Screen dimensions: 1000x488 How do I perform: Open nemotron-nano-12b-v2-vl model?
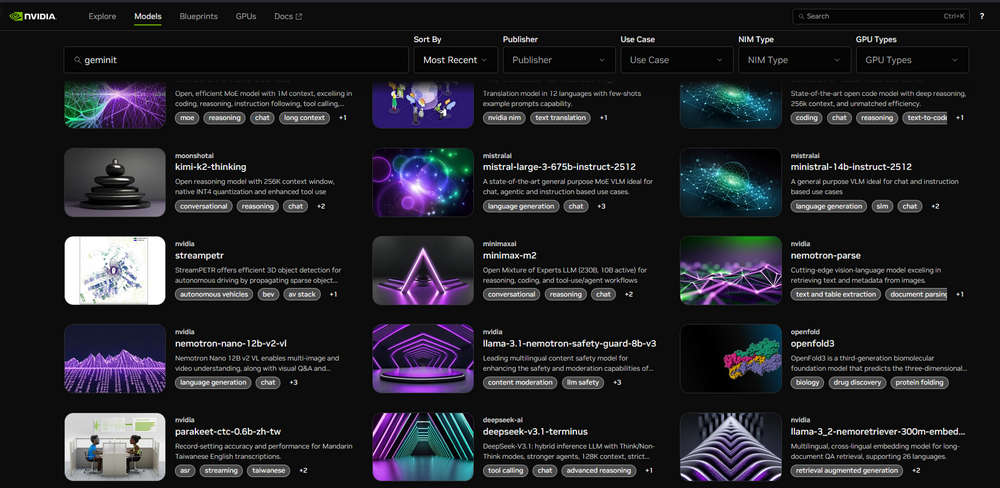[x=231, y=344]
